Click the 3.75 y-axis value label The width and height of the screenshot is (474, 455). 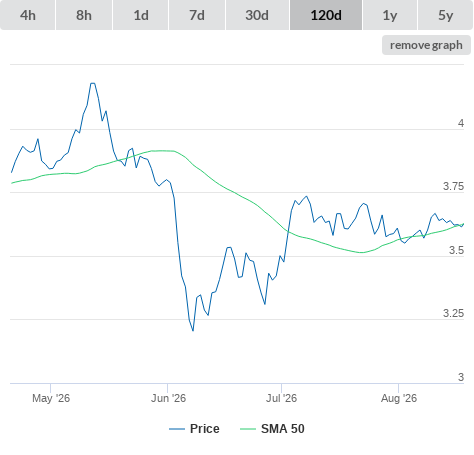coord(453,186)
